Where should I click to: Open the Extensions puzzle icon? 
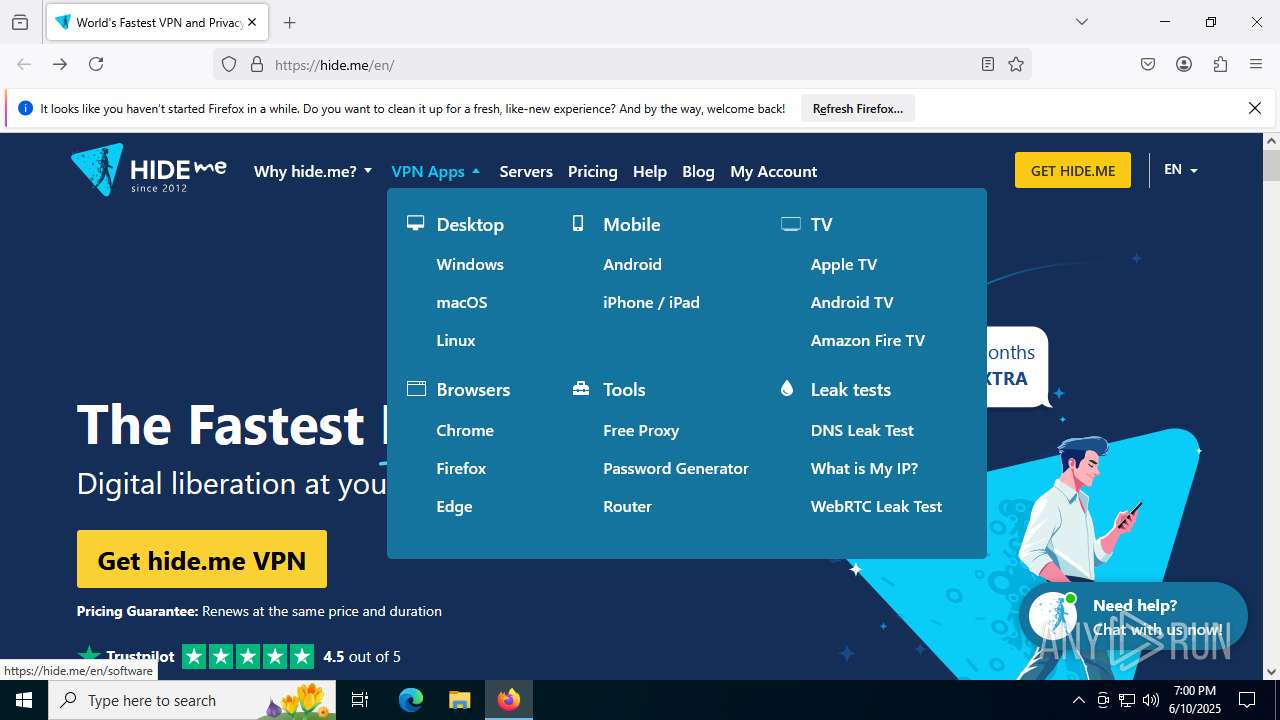(1220, 64)
